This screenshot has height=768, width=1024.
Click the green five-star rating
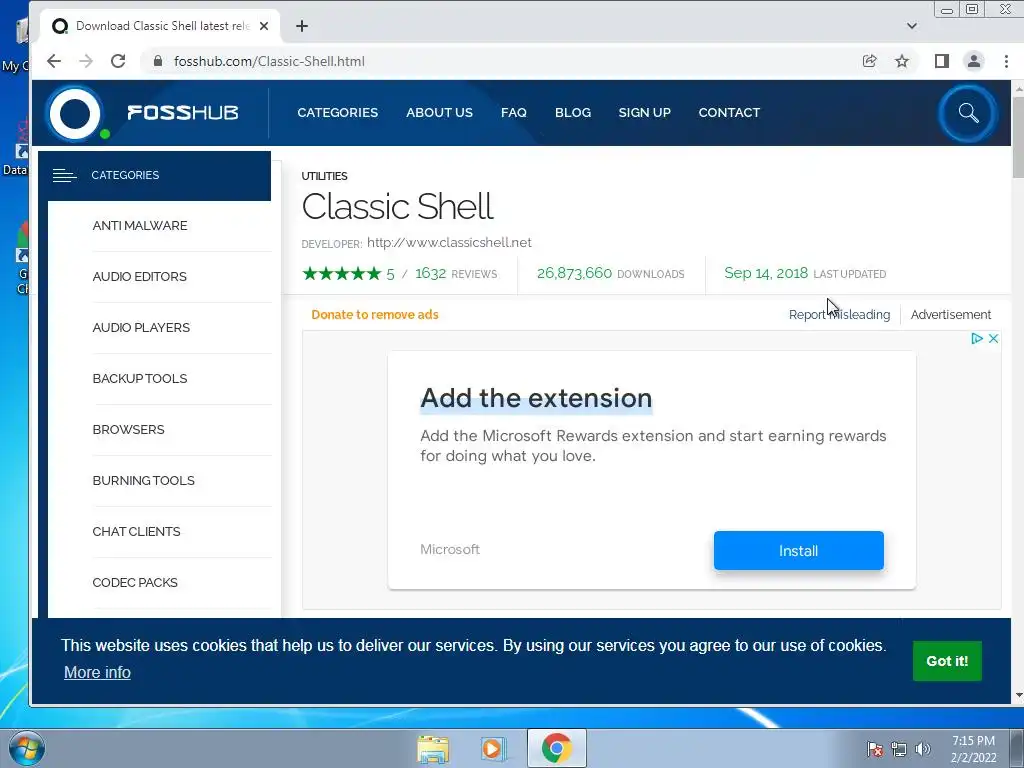coord(342,274)
